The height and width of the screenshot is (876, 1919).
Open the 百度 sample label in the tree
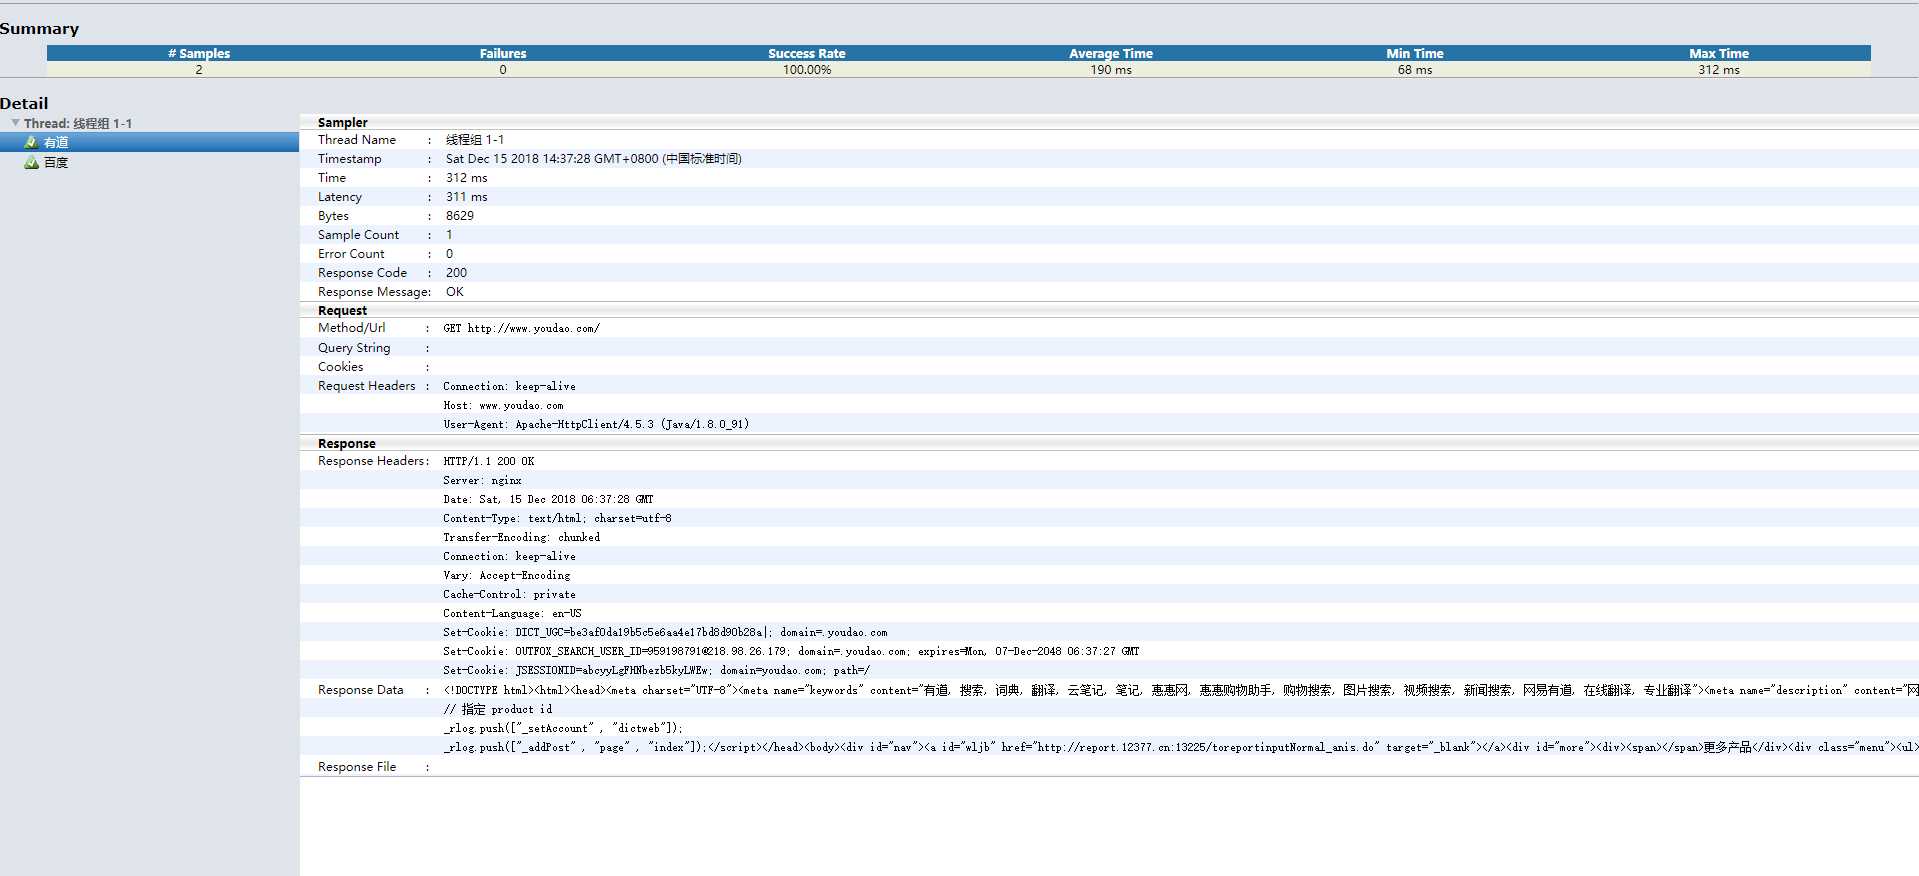click(56, 162)
